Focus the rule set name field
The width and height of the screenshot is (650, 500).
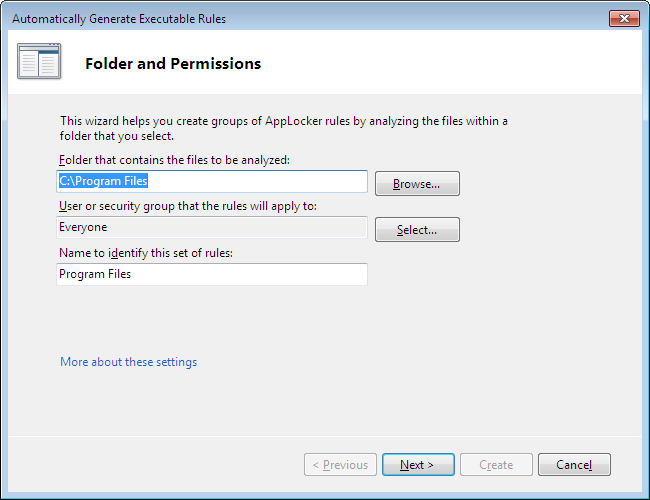point(212,274)
